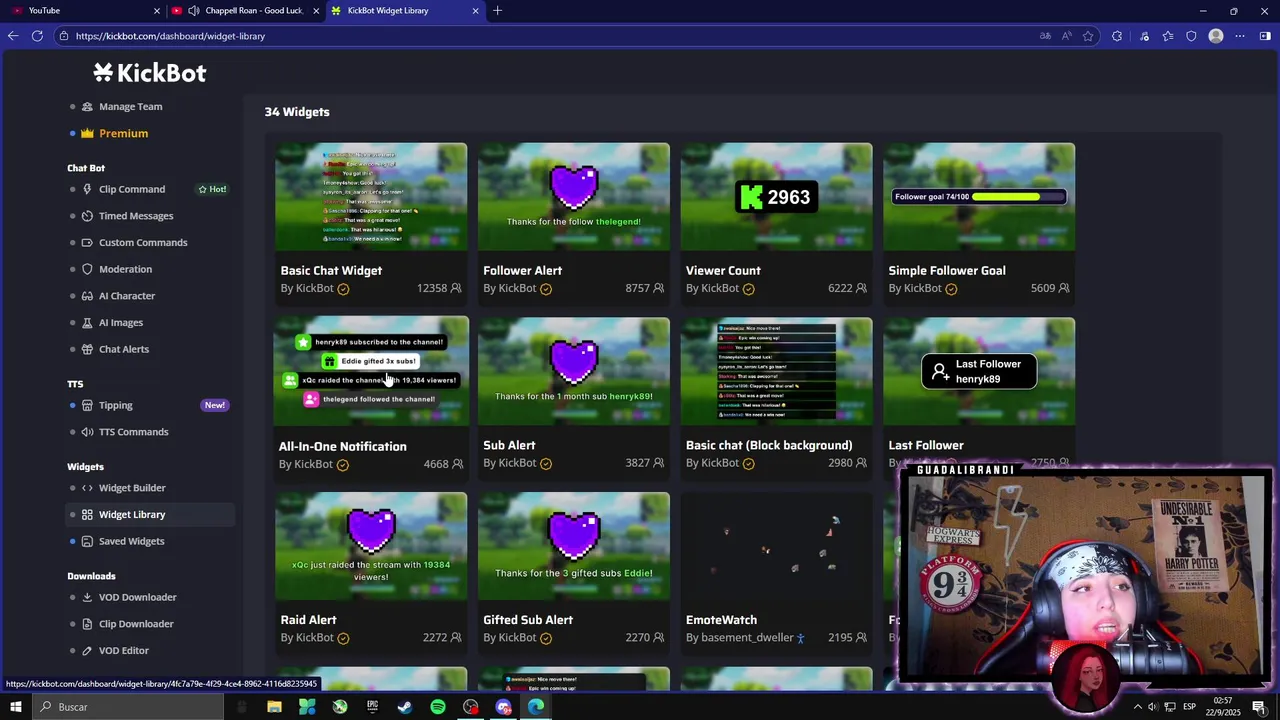The height and width of the screenshot is (720, 1280).
Task: Click the New! badge on Tipping
Action: point(215,405)
